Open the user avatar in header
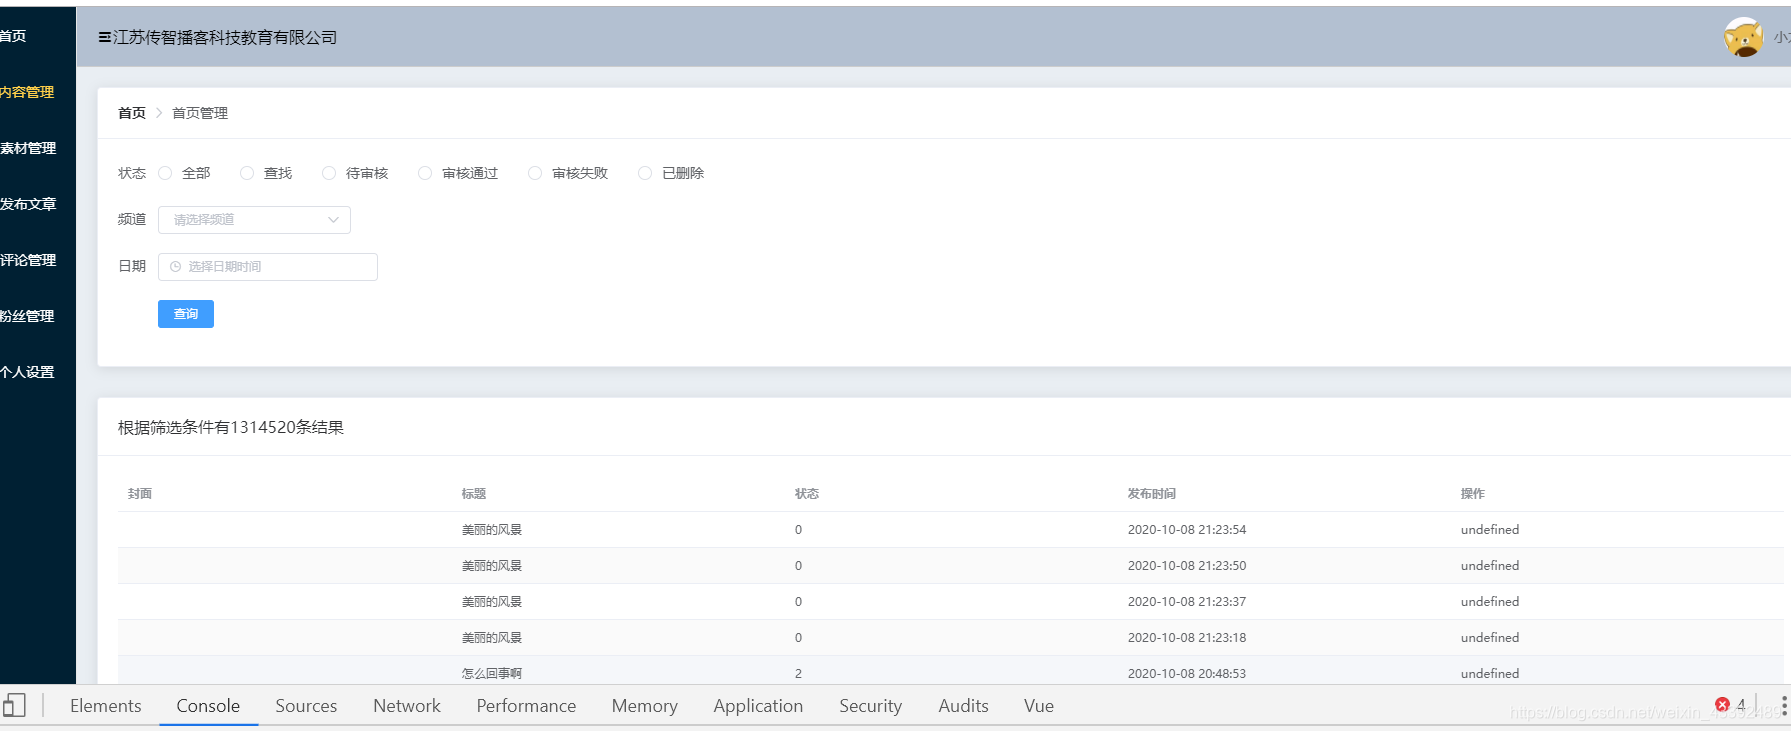This screenshot has width=1791, height=731. [1743, 37]
